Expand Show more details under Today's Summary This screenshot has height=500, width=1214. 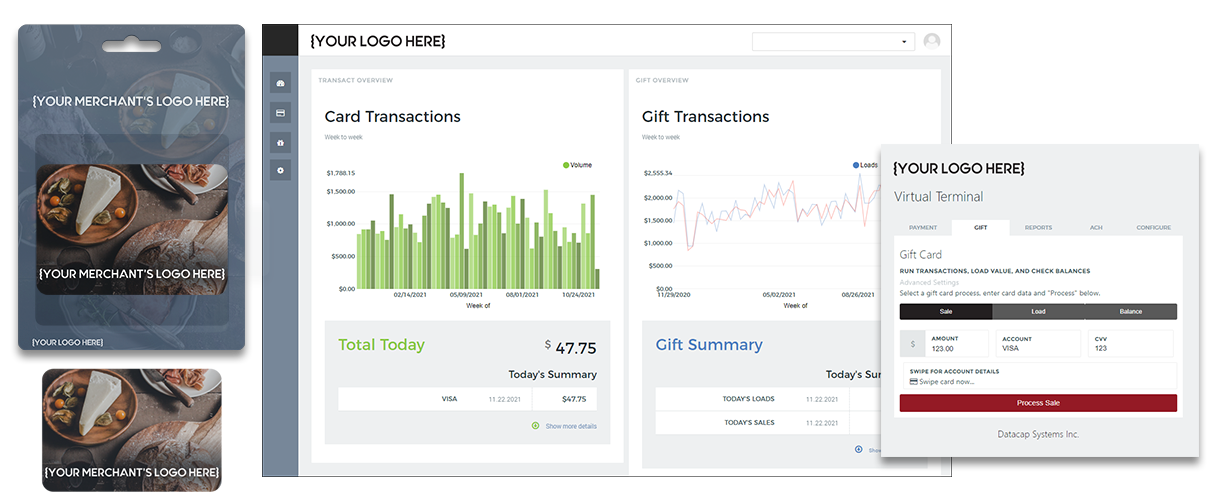[571, 426]
